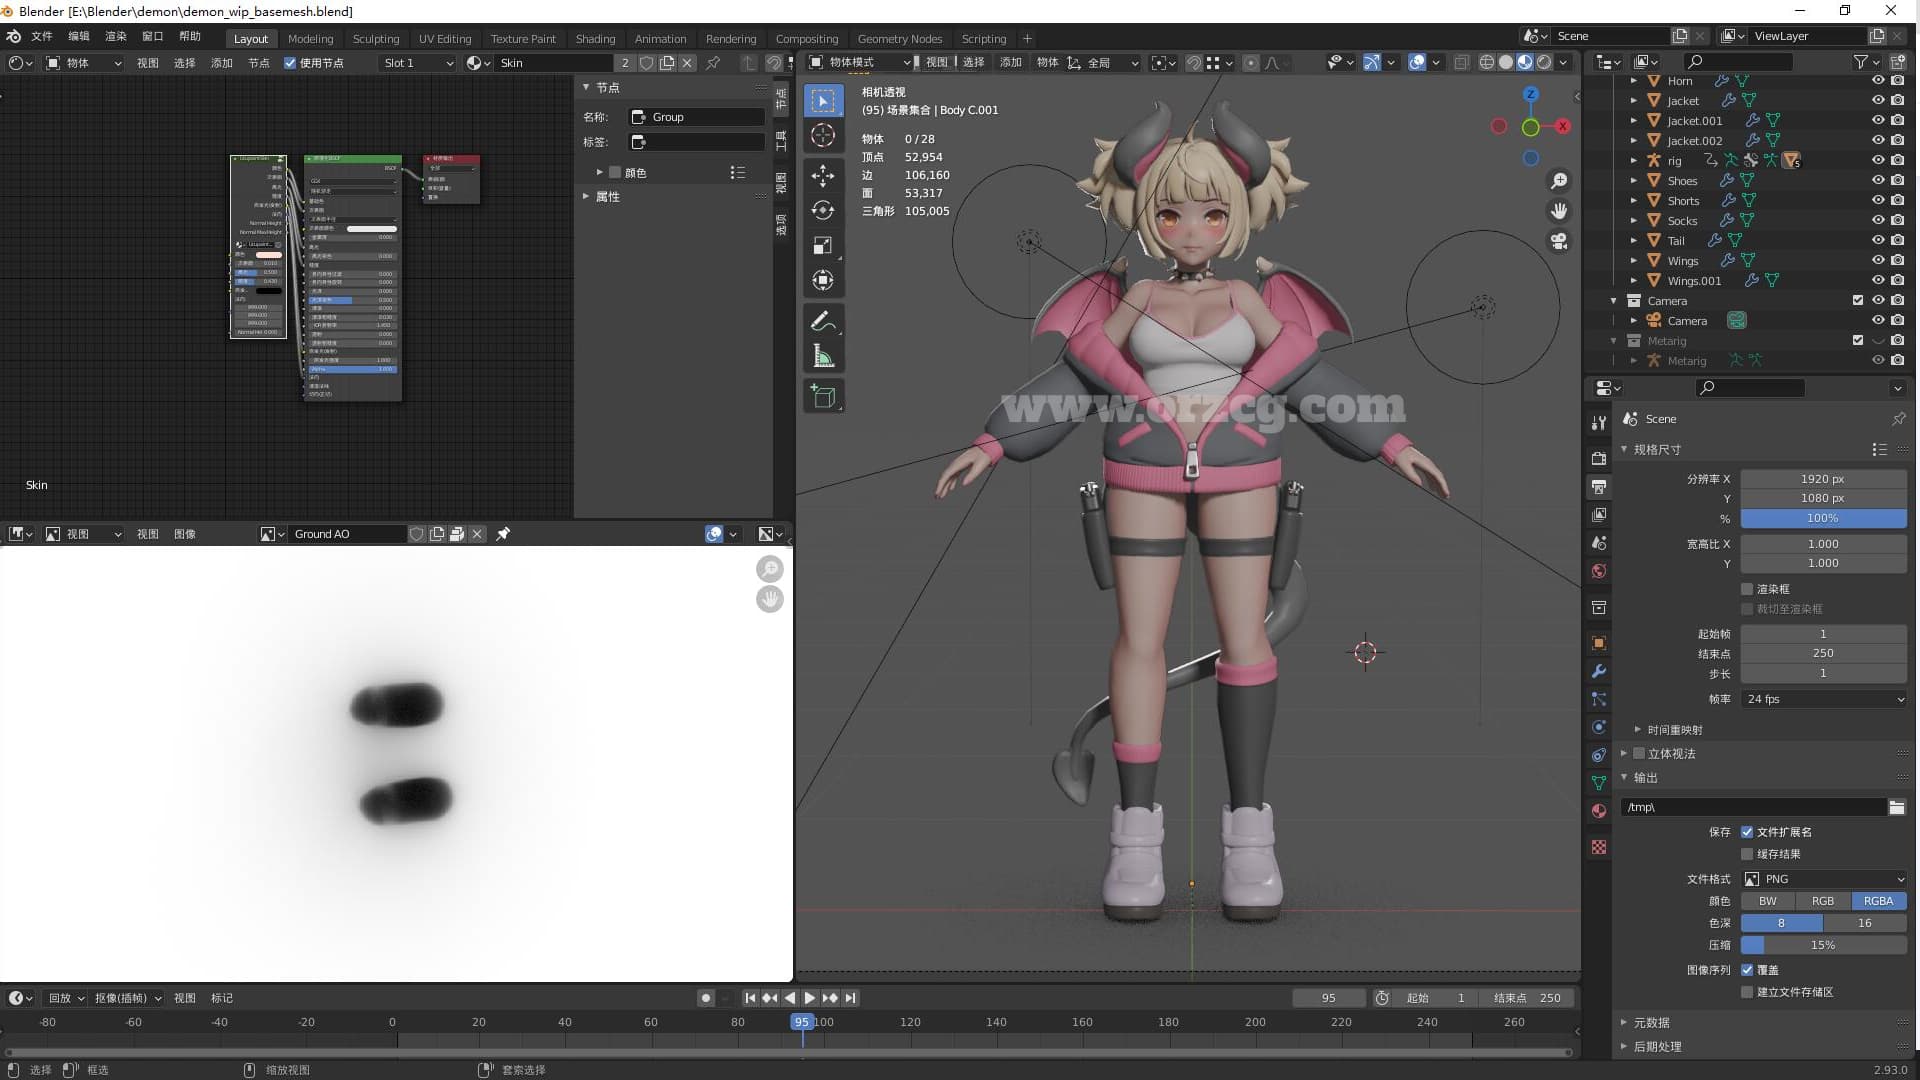Open the File menu (文件)
Image resolution: width=1920 pixels, height=1080 pixels.
(41, 36)
